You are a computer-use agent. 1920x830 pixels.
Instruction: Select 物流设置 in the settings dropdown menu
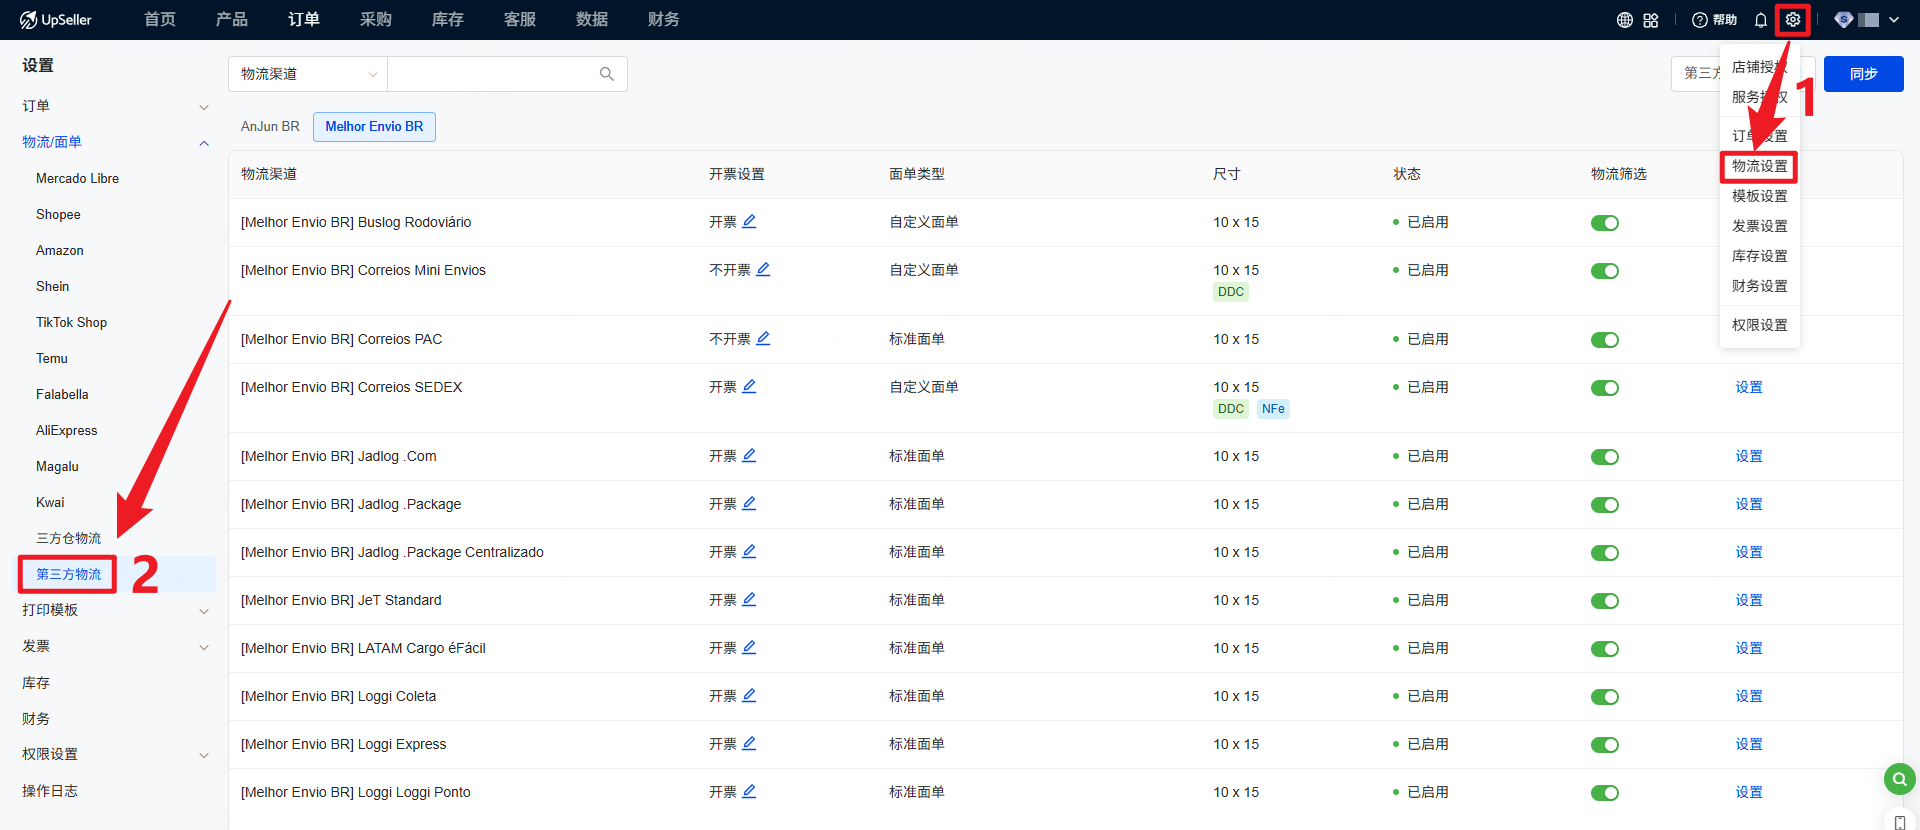coord(1759,166)
